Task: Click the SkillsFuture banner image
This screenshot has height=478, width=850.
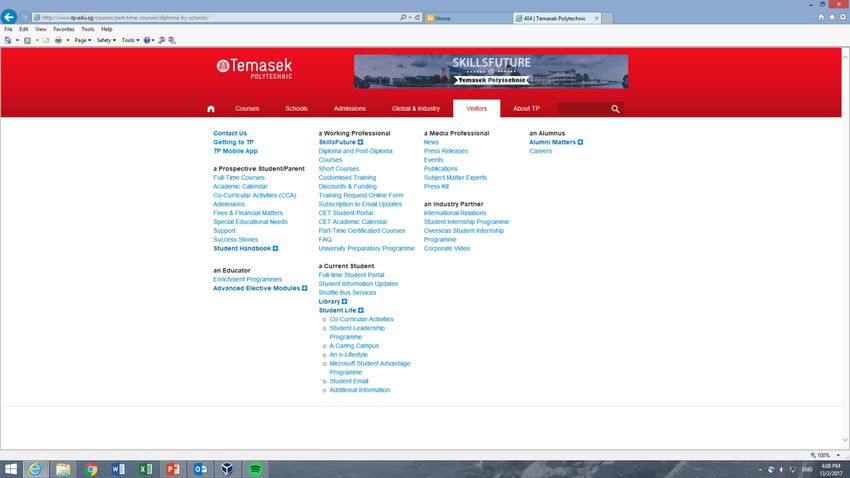Action: [491, 71]
